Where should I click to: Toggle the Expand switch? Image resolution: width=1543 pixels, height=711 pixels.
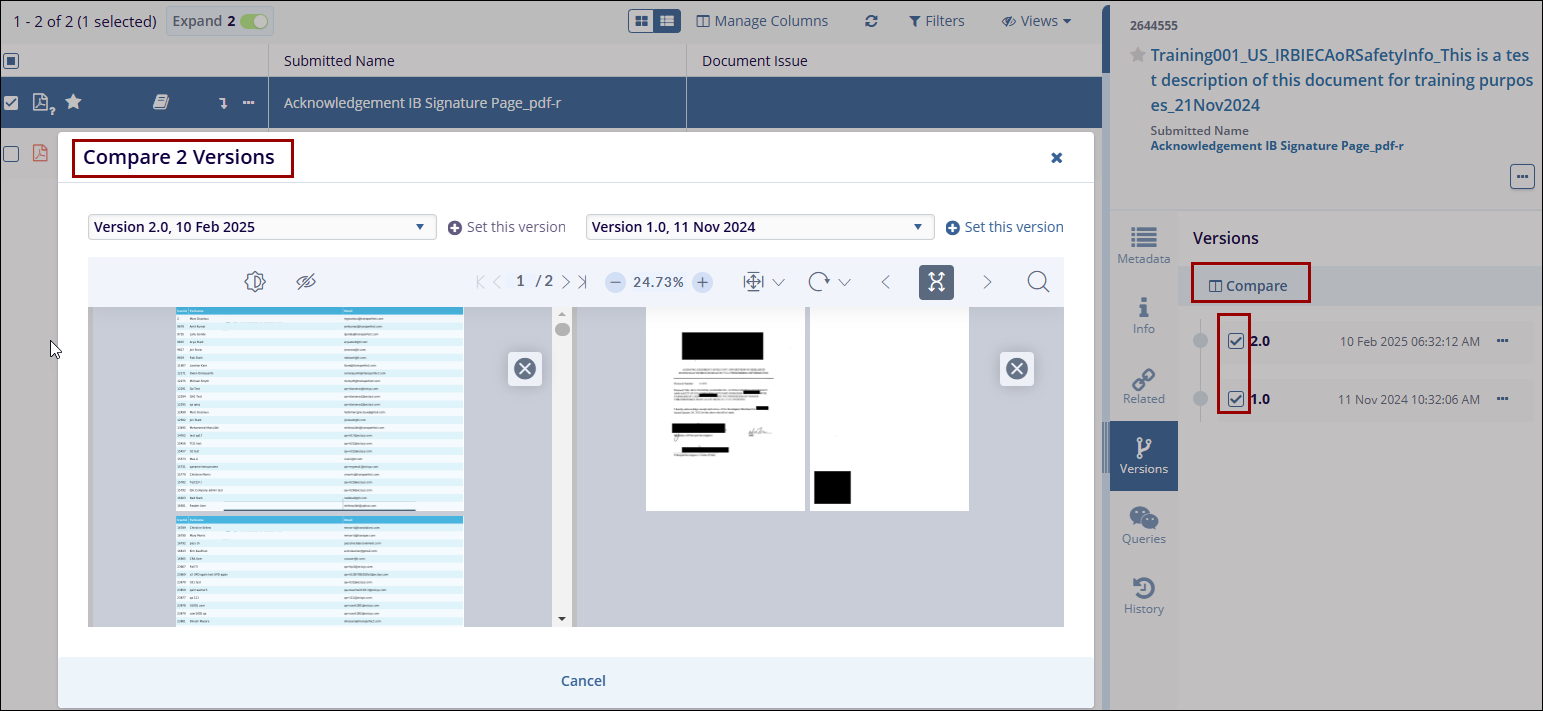click(254, 21)
